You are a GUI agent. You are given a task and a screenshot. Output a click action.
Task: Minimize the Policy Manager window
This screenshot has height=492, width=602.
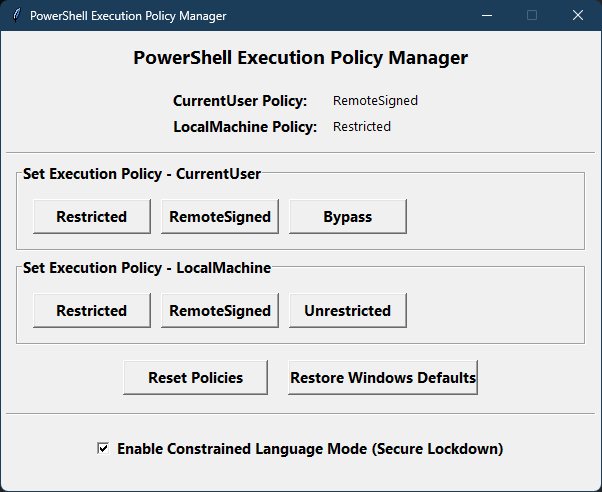point(487,15)
